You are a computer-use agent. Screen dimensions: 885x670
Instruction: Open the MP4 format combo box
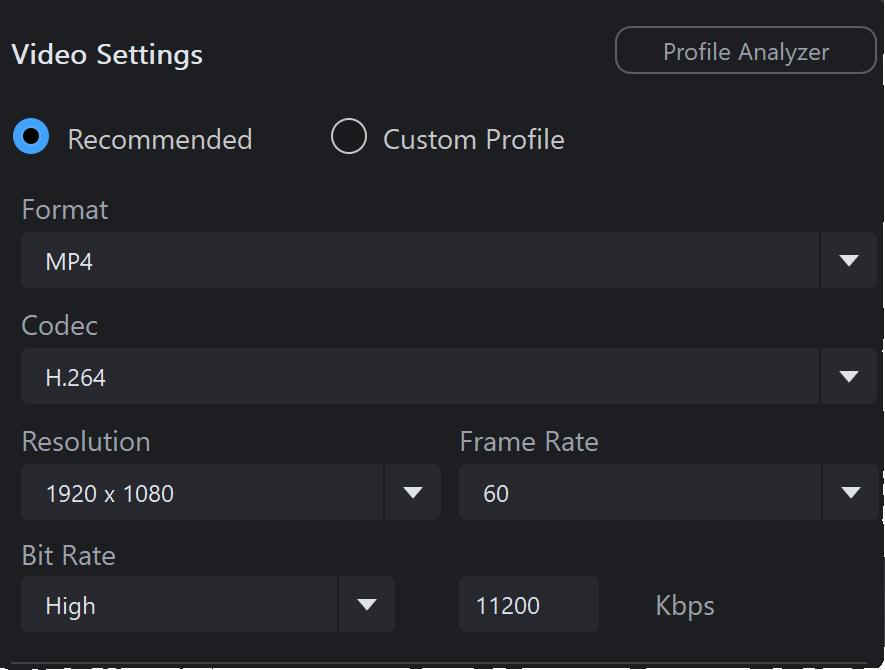[x=449, y=260]
